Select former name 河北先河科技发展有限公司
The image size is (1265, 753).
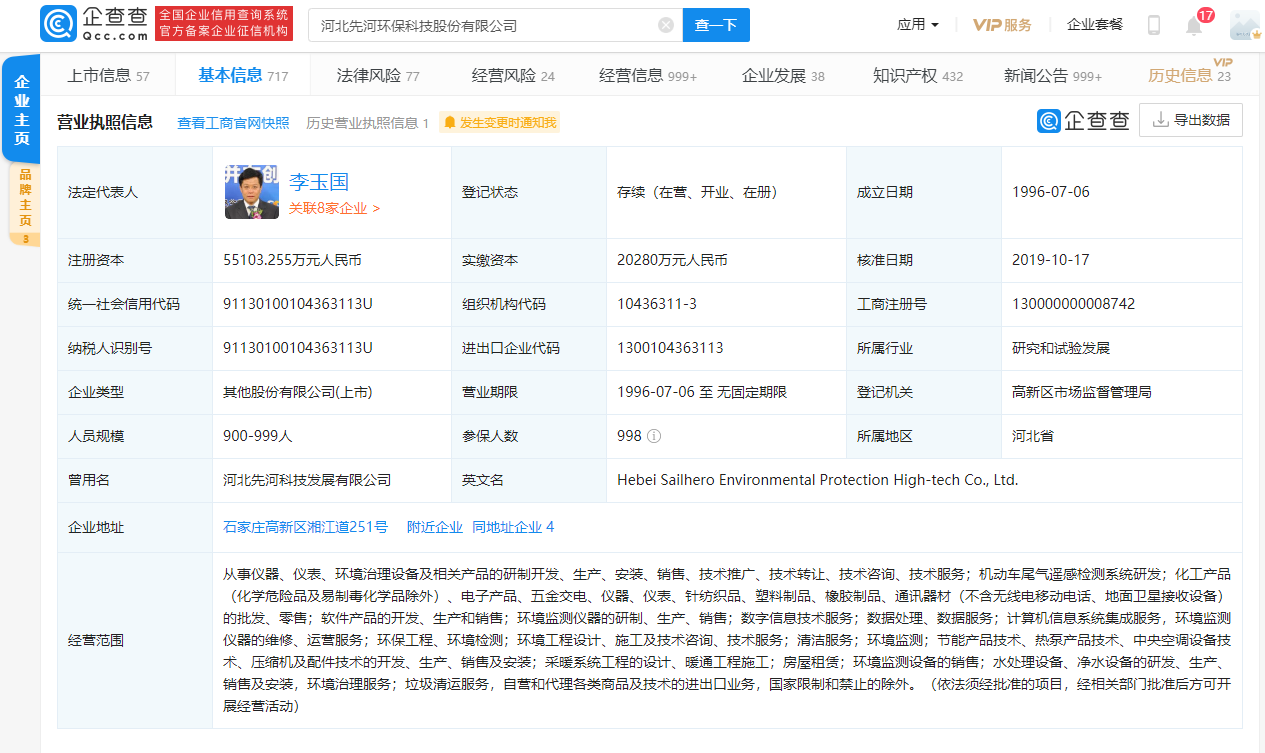(x=307, y=480)
